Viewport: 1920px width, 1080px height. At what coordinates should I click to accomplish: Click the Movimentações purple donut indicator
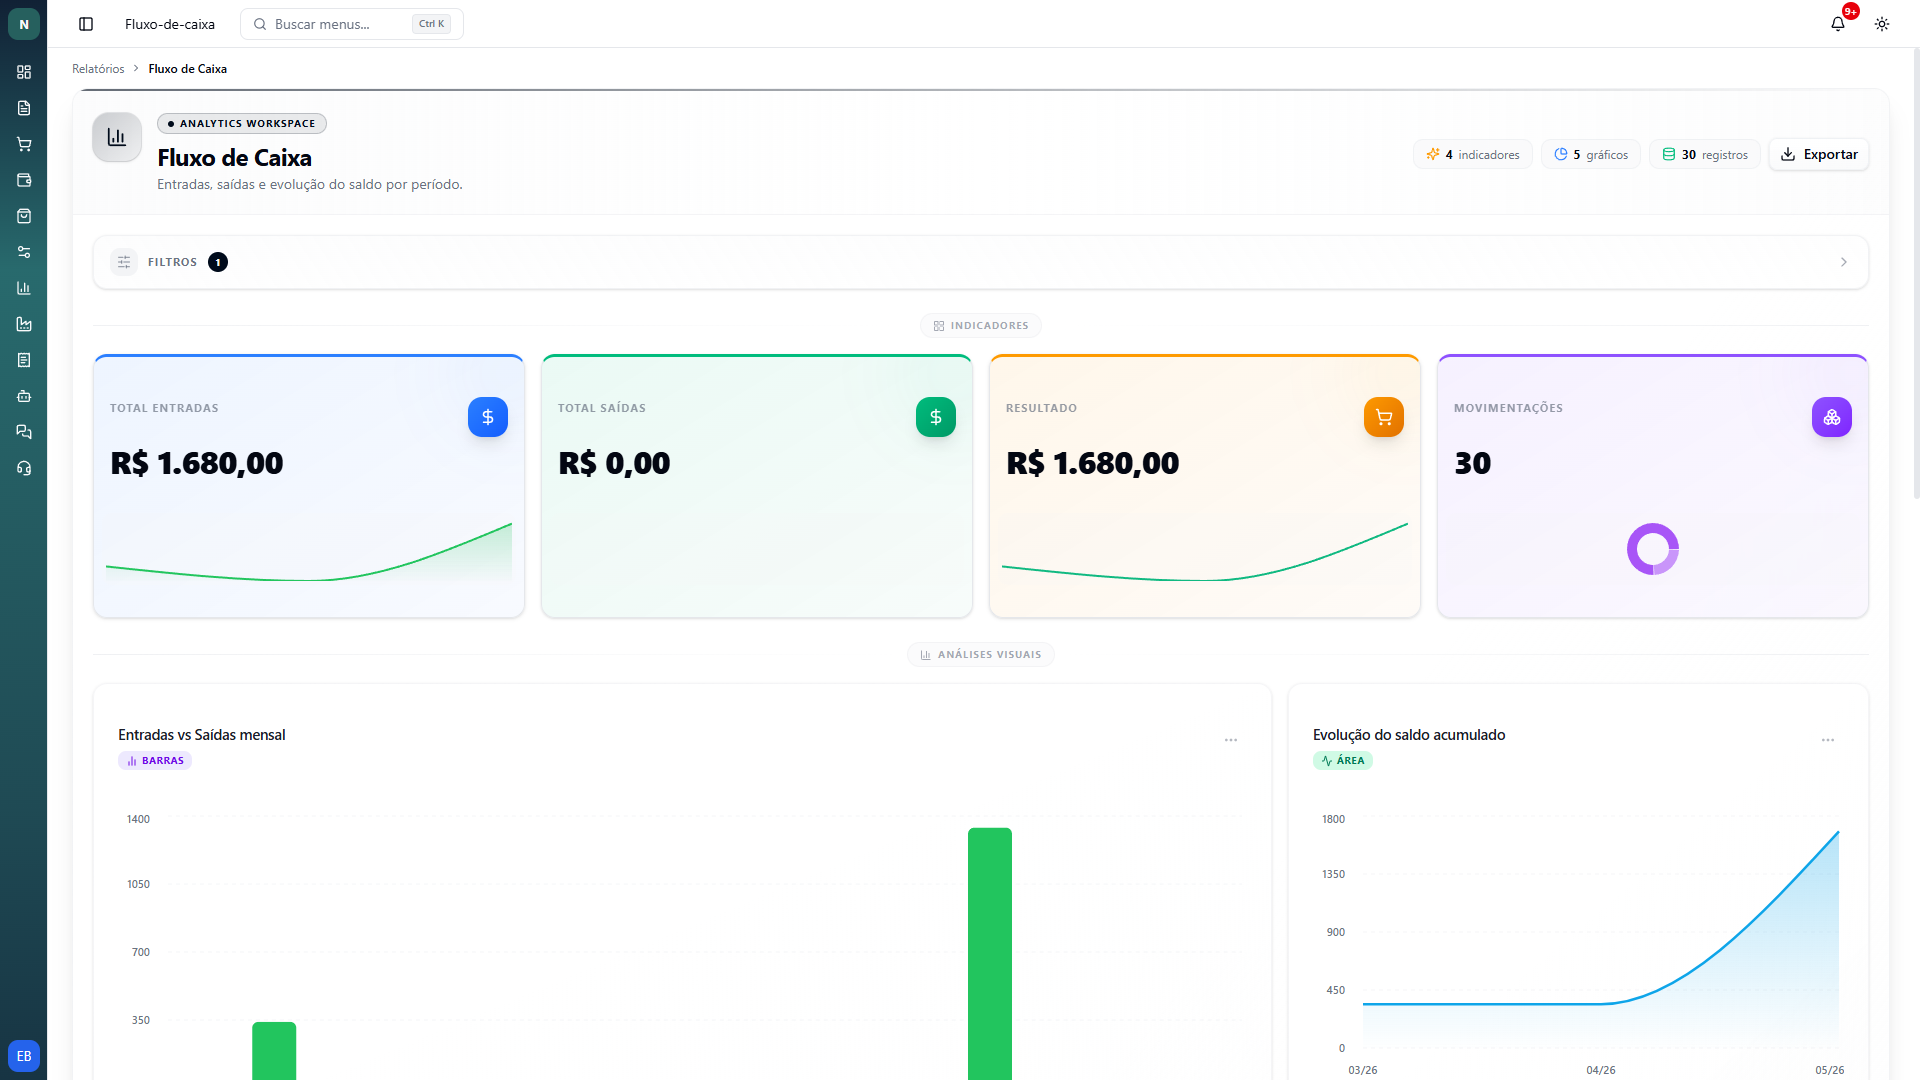click(x=1653, y=549)
